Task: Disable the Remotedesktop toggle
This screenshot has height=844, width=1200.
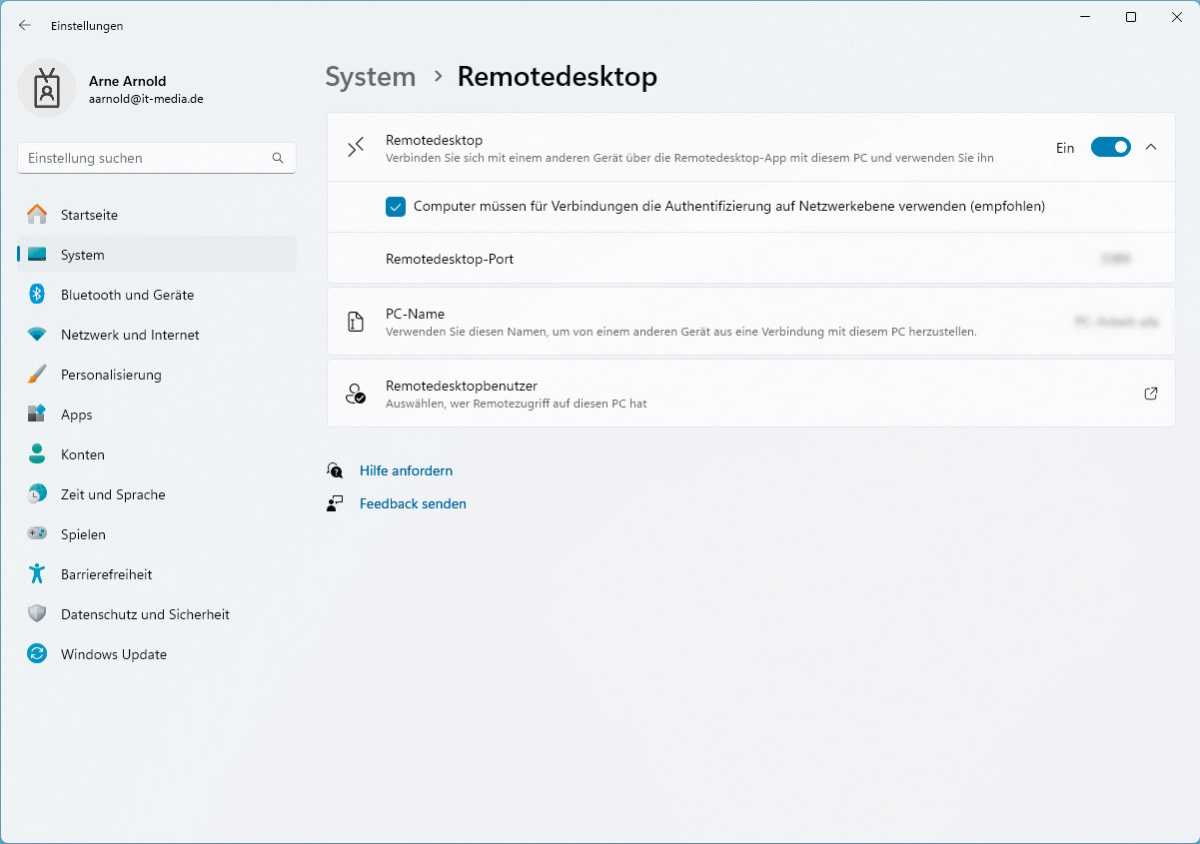Action: tap(1110, 146)
